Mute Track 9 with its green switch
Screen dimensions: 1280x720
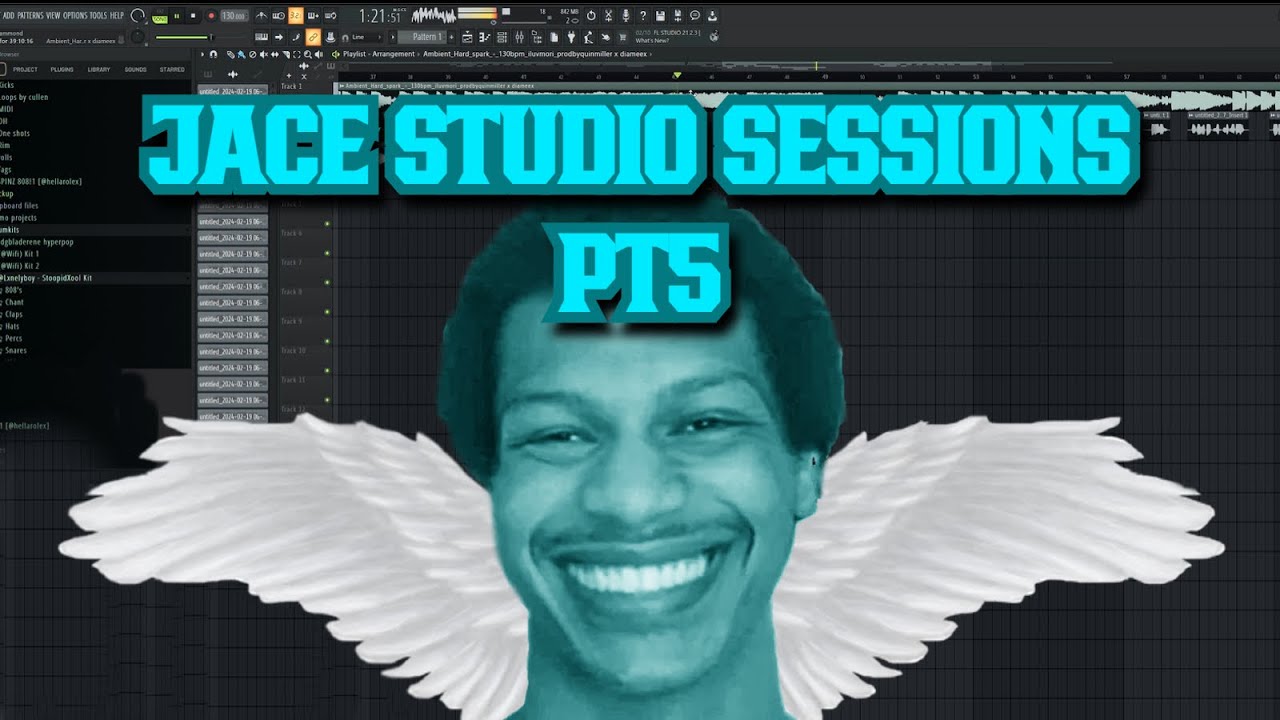(327, 341)
